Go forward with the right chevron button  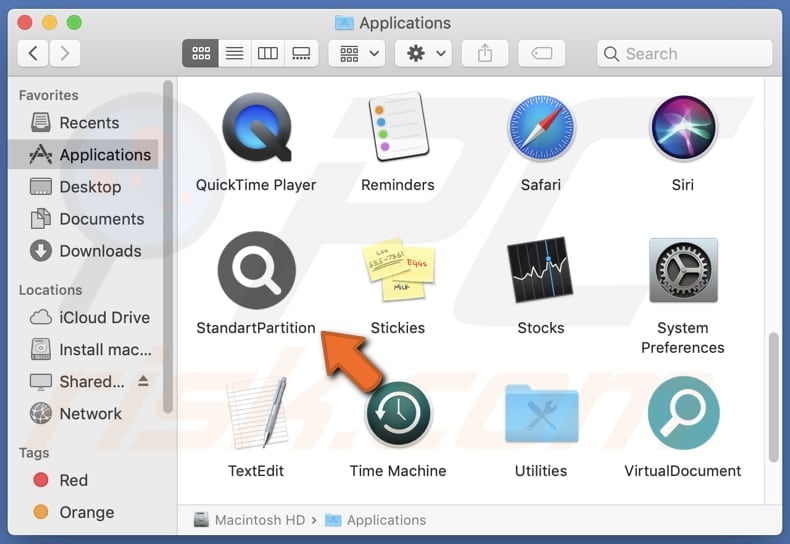(64, 53)
